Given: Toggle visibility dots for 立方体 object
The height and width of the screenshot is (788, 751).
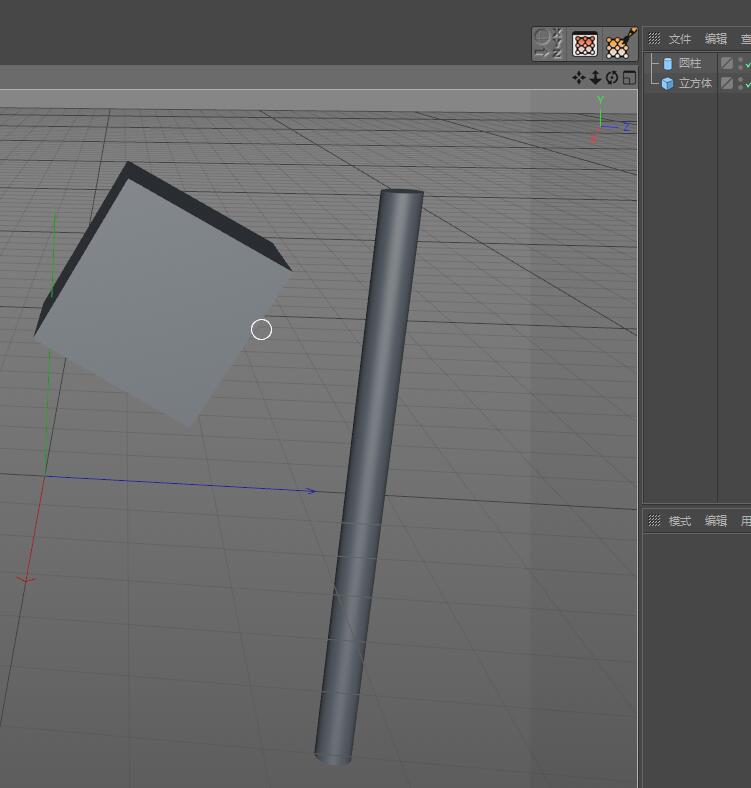Looking at the screenshot, I should (741, 83).
